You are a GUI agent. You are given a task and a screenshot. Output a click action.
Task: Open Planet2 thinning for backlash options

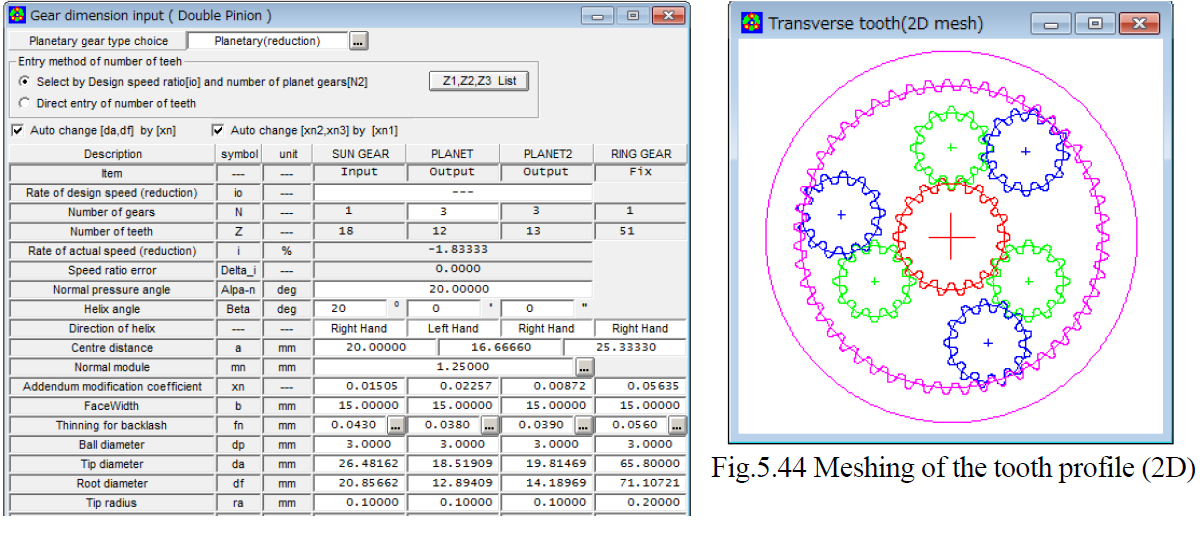(584, 425)
